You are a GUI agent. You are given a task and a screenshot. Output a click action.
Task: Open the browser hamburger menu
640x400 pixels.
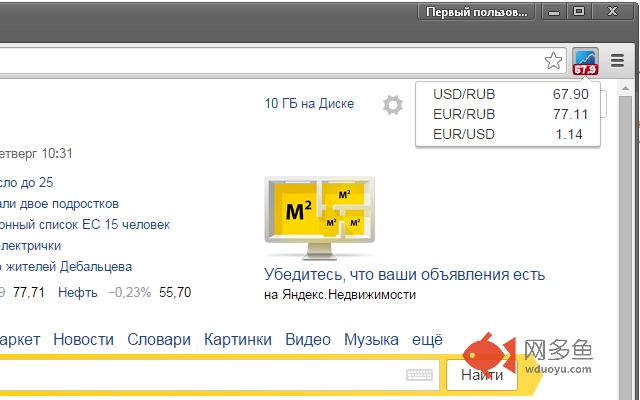[x=617, y=60]
